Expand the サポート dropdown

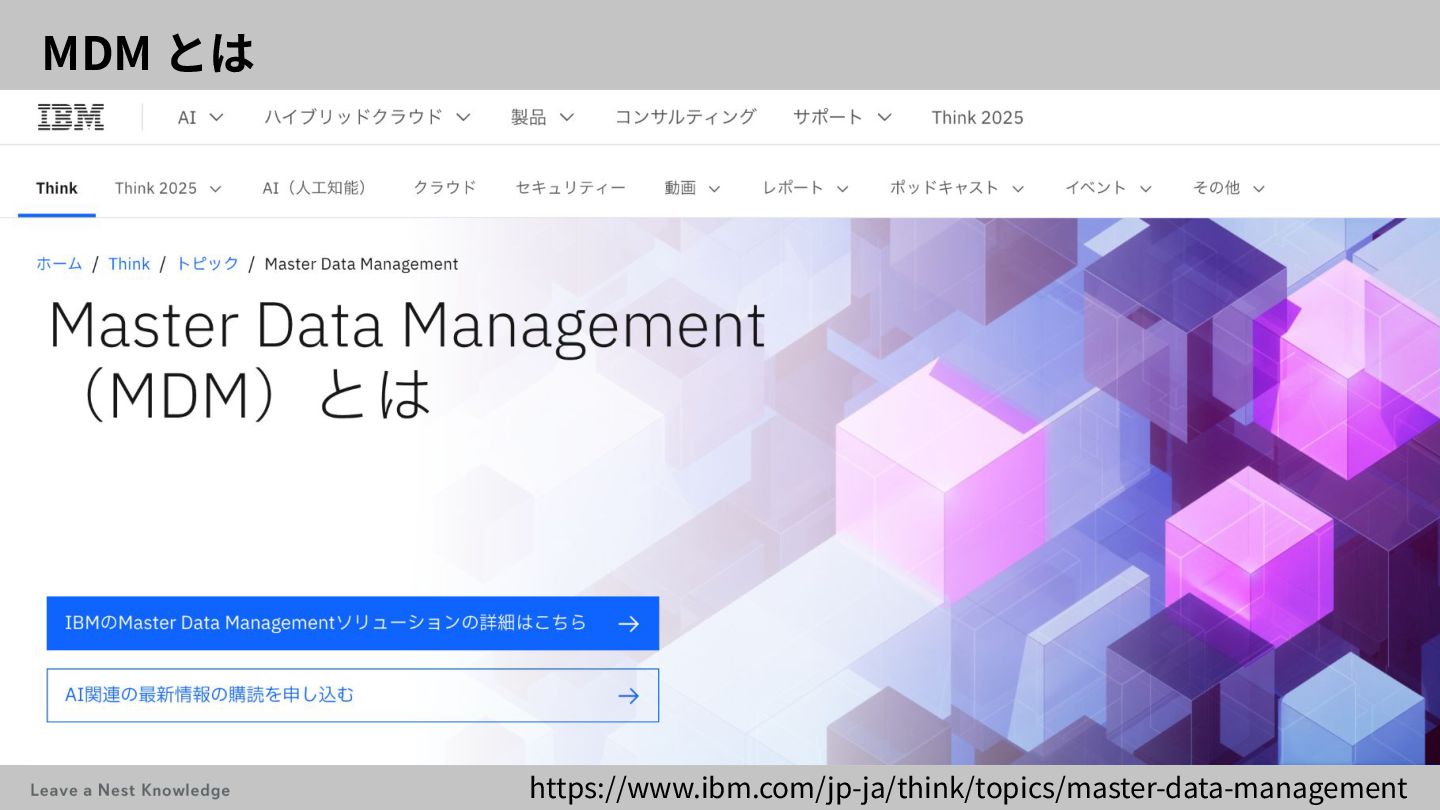(842, 117)
